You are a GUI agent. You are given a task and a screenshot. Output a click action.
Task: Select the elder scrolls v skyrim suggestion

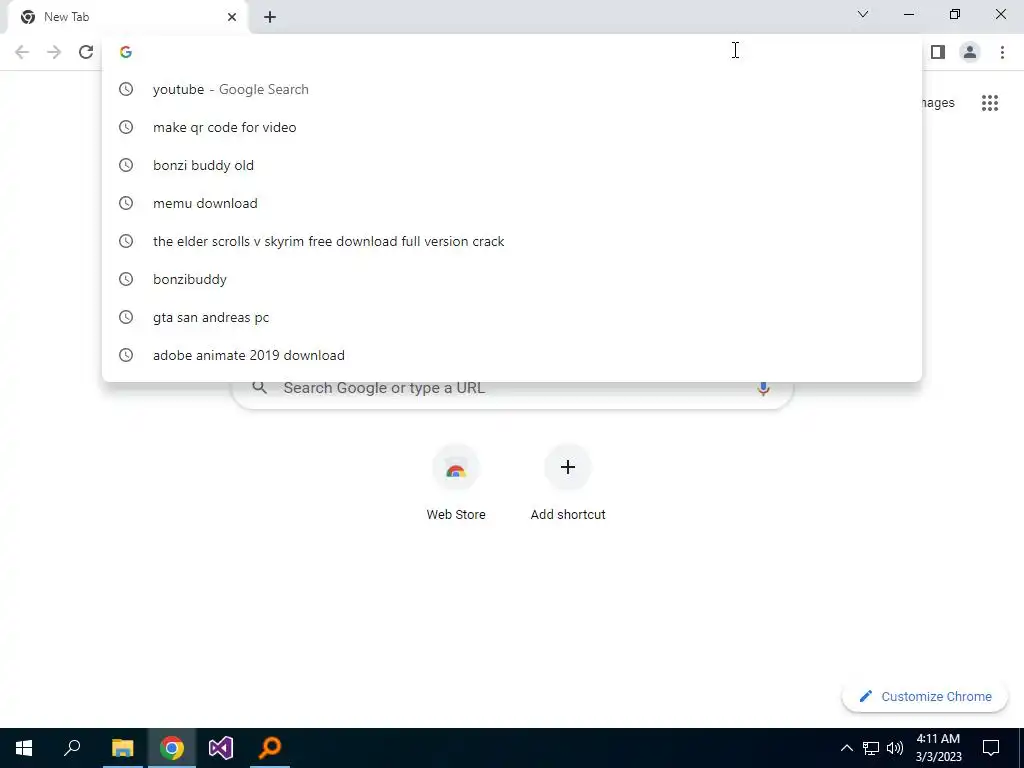point(512,241)
